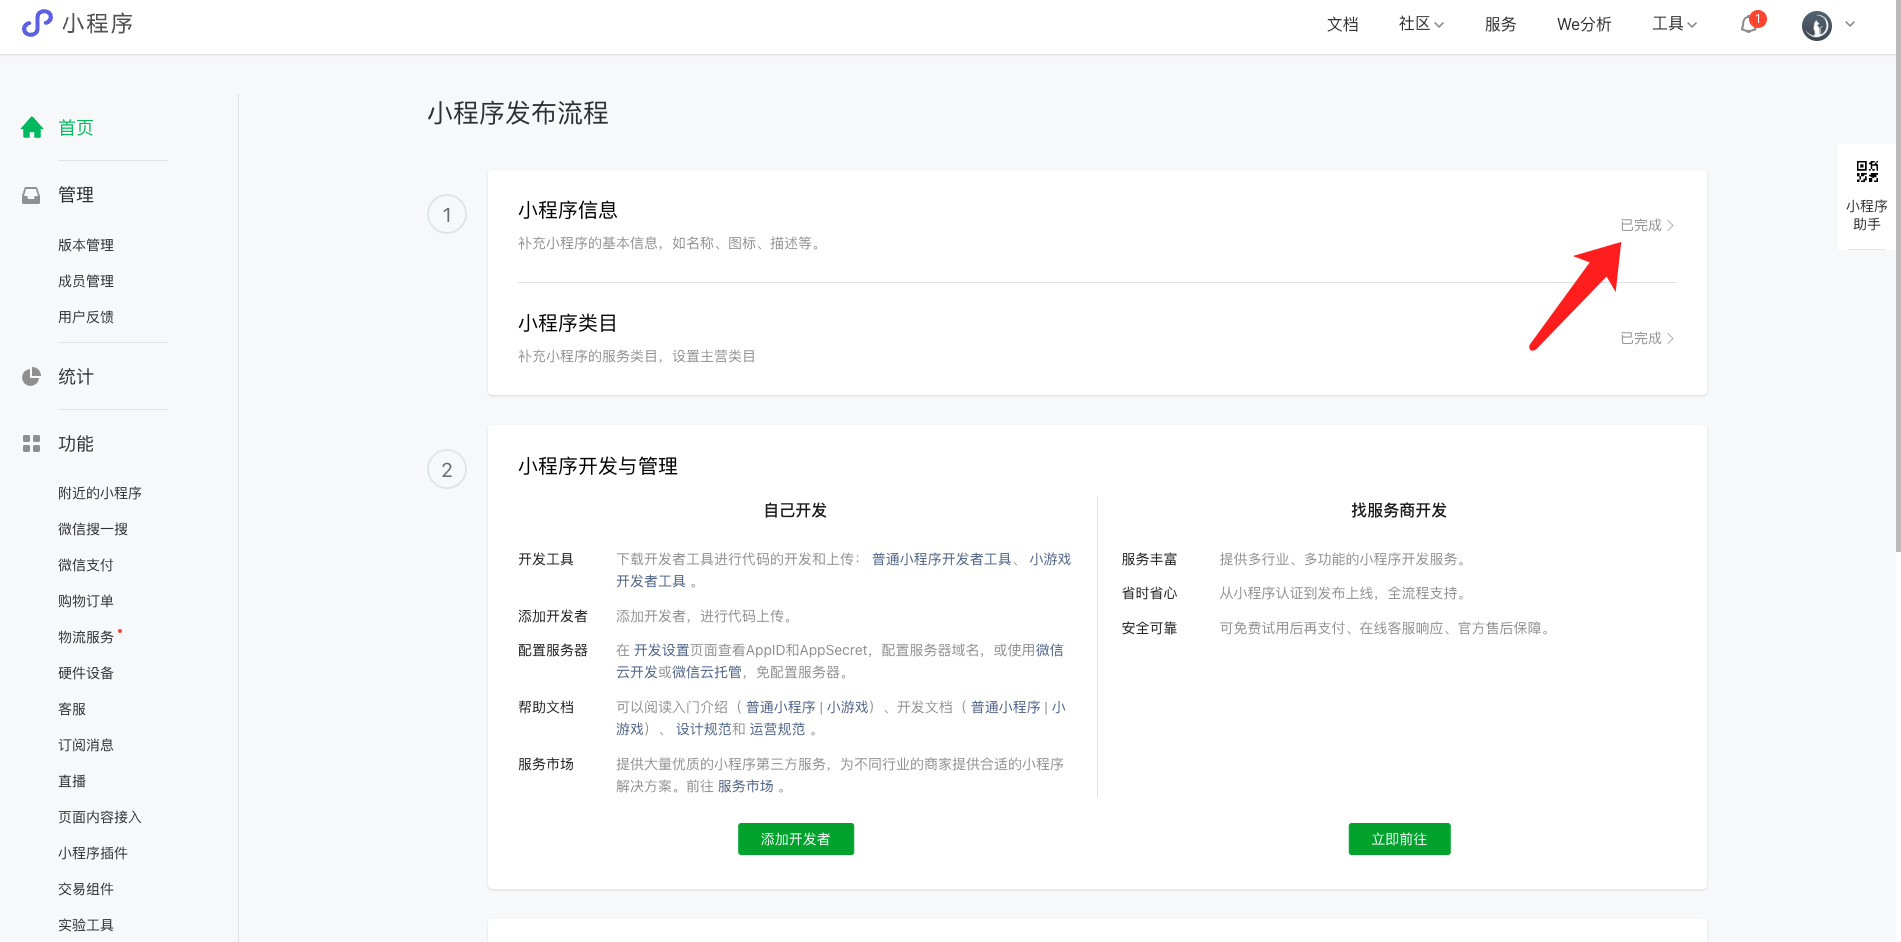Click the 功能 grid icon
The image size is (1901, 942).
coord(32,444)
